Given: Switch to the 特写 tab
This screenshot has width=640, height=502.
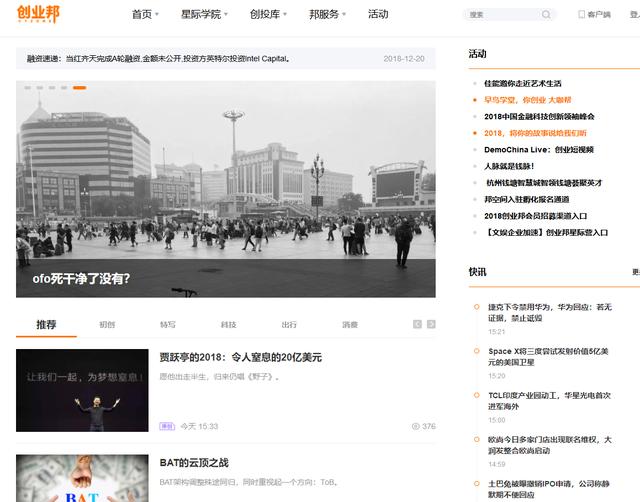Looking at the screenshot, I should (x=168, y=325).
